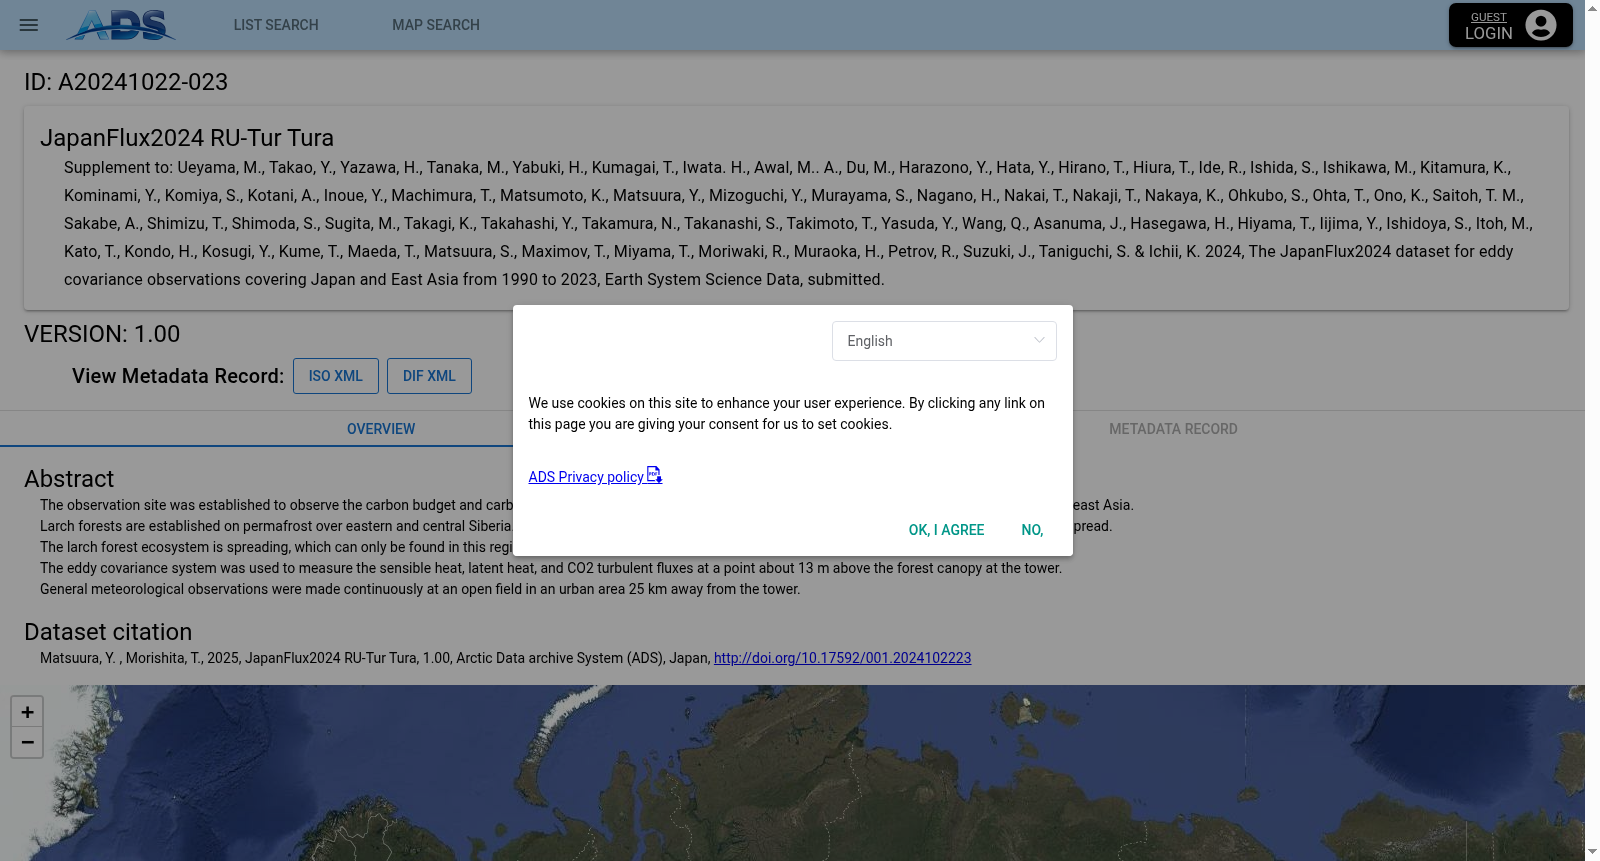Click the PDF icon beside Privacy policy
This screenshot has width=1600, height=861.
(x=654, y=475)
